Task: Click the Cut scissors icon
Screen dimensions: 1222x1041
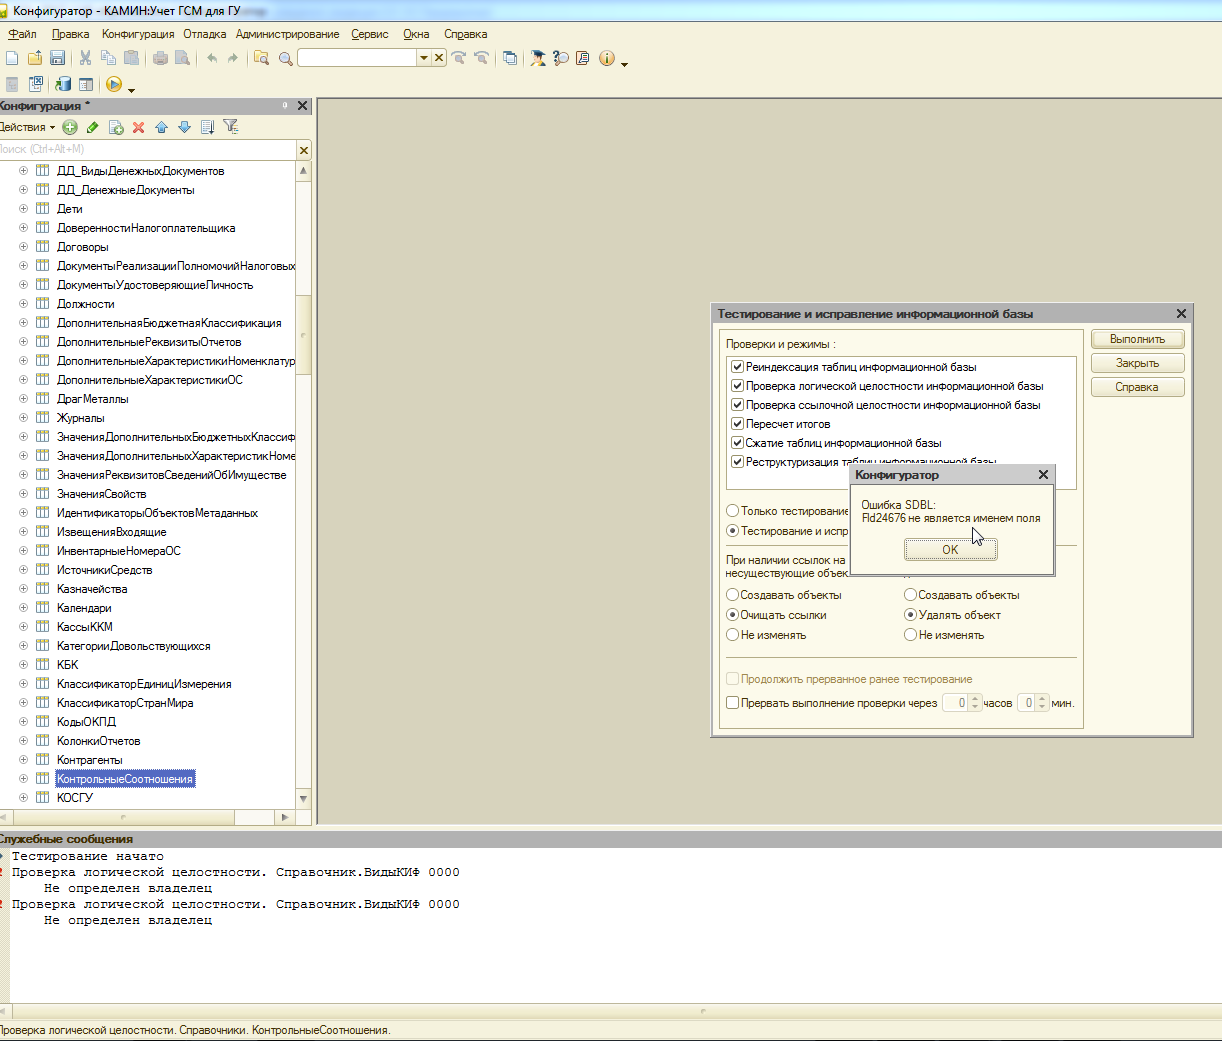Action: [85, 58]
